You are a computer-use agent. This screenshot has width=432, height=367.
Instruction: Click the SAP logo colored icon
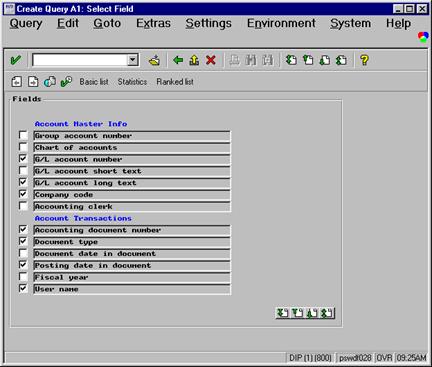[x=423, y=37]
